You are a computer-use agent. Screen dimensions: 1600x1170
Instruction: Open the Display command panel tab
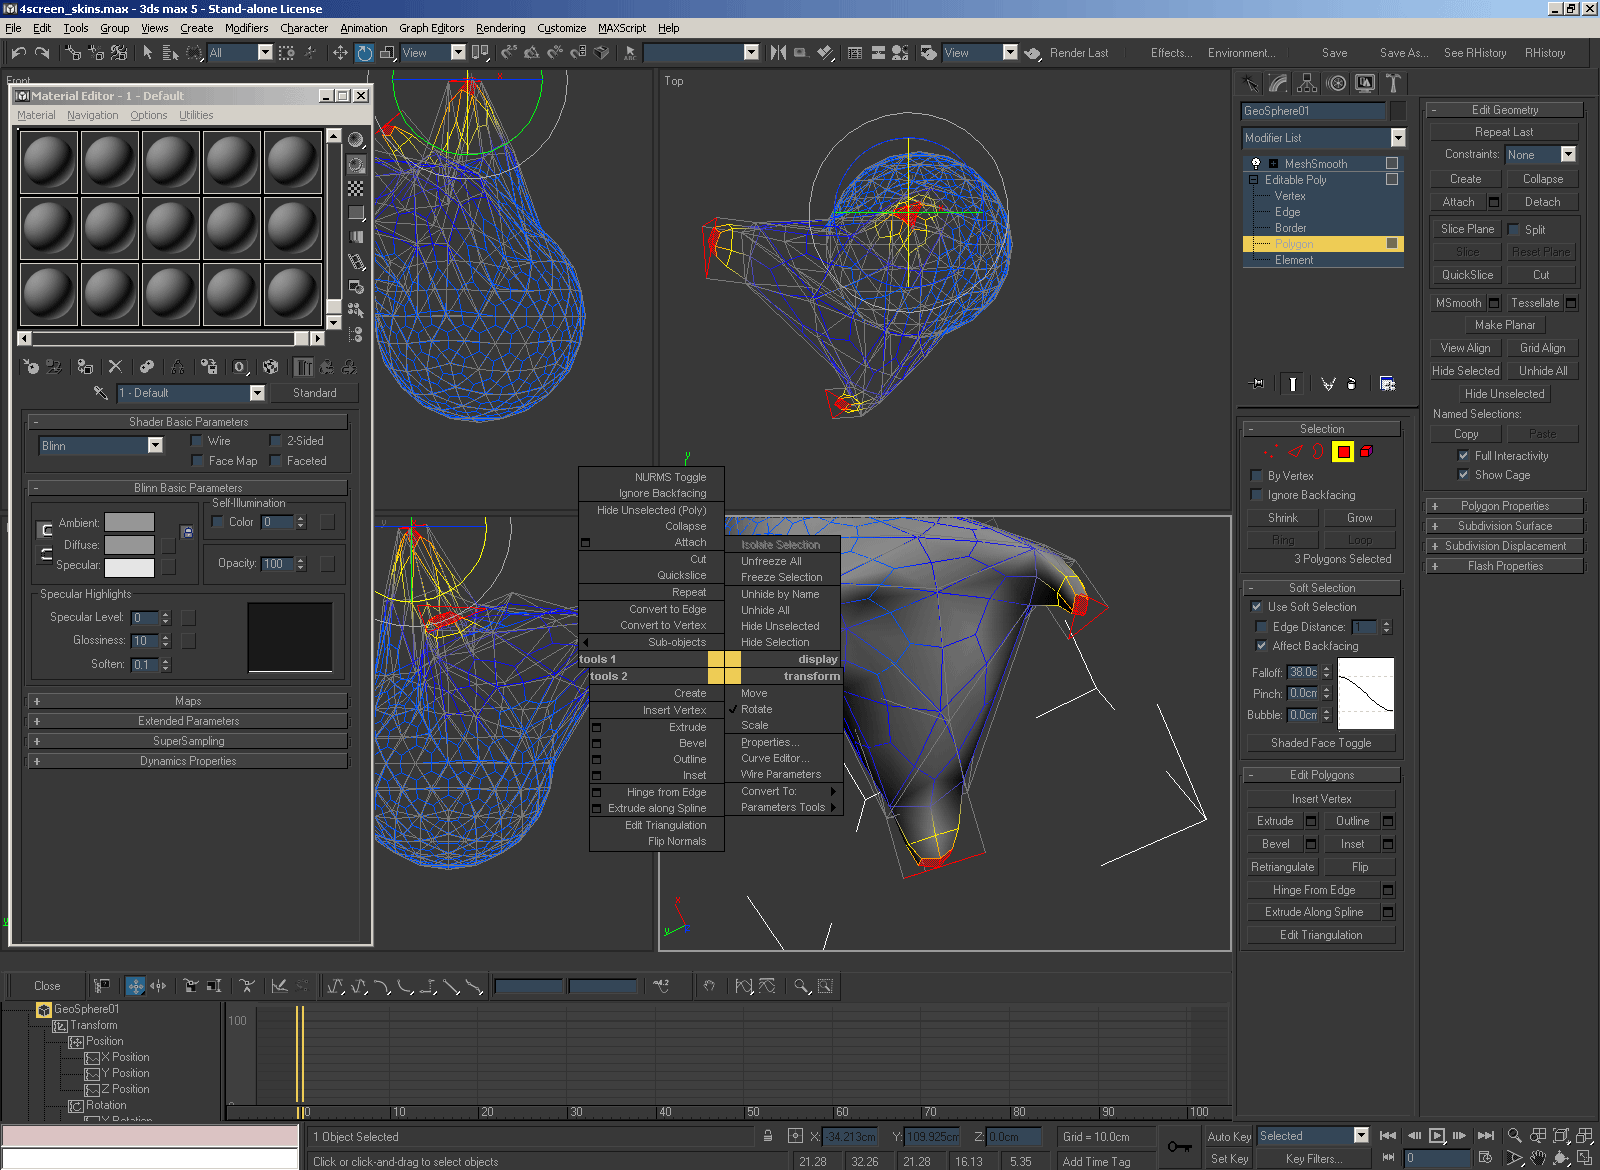click(1365, 83)
